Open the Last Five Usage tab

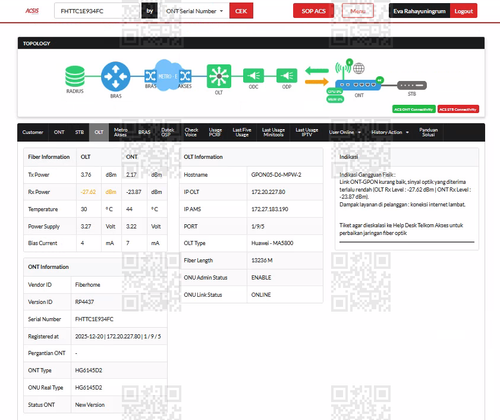[x=242, y=132]
